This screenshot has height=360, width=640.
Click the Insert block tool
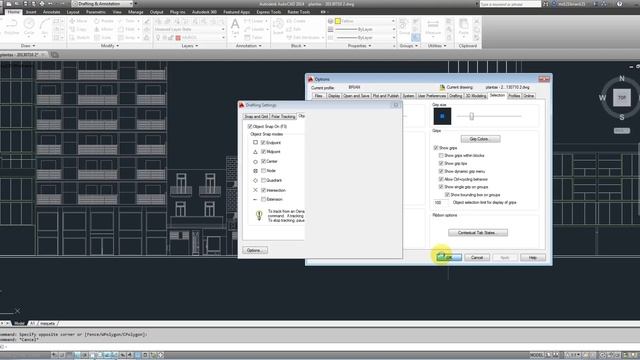click(x=278, y=27)
